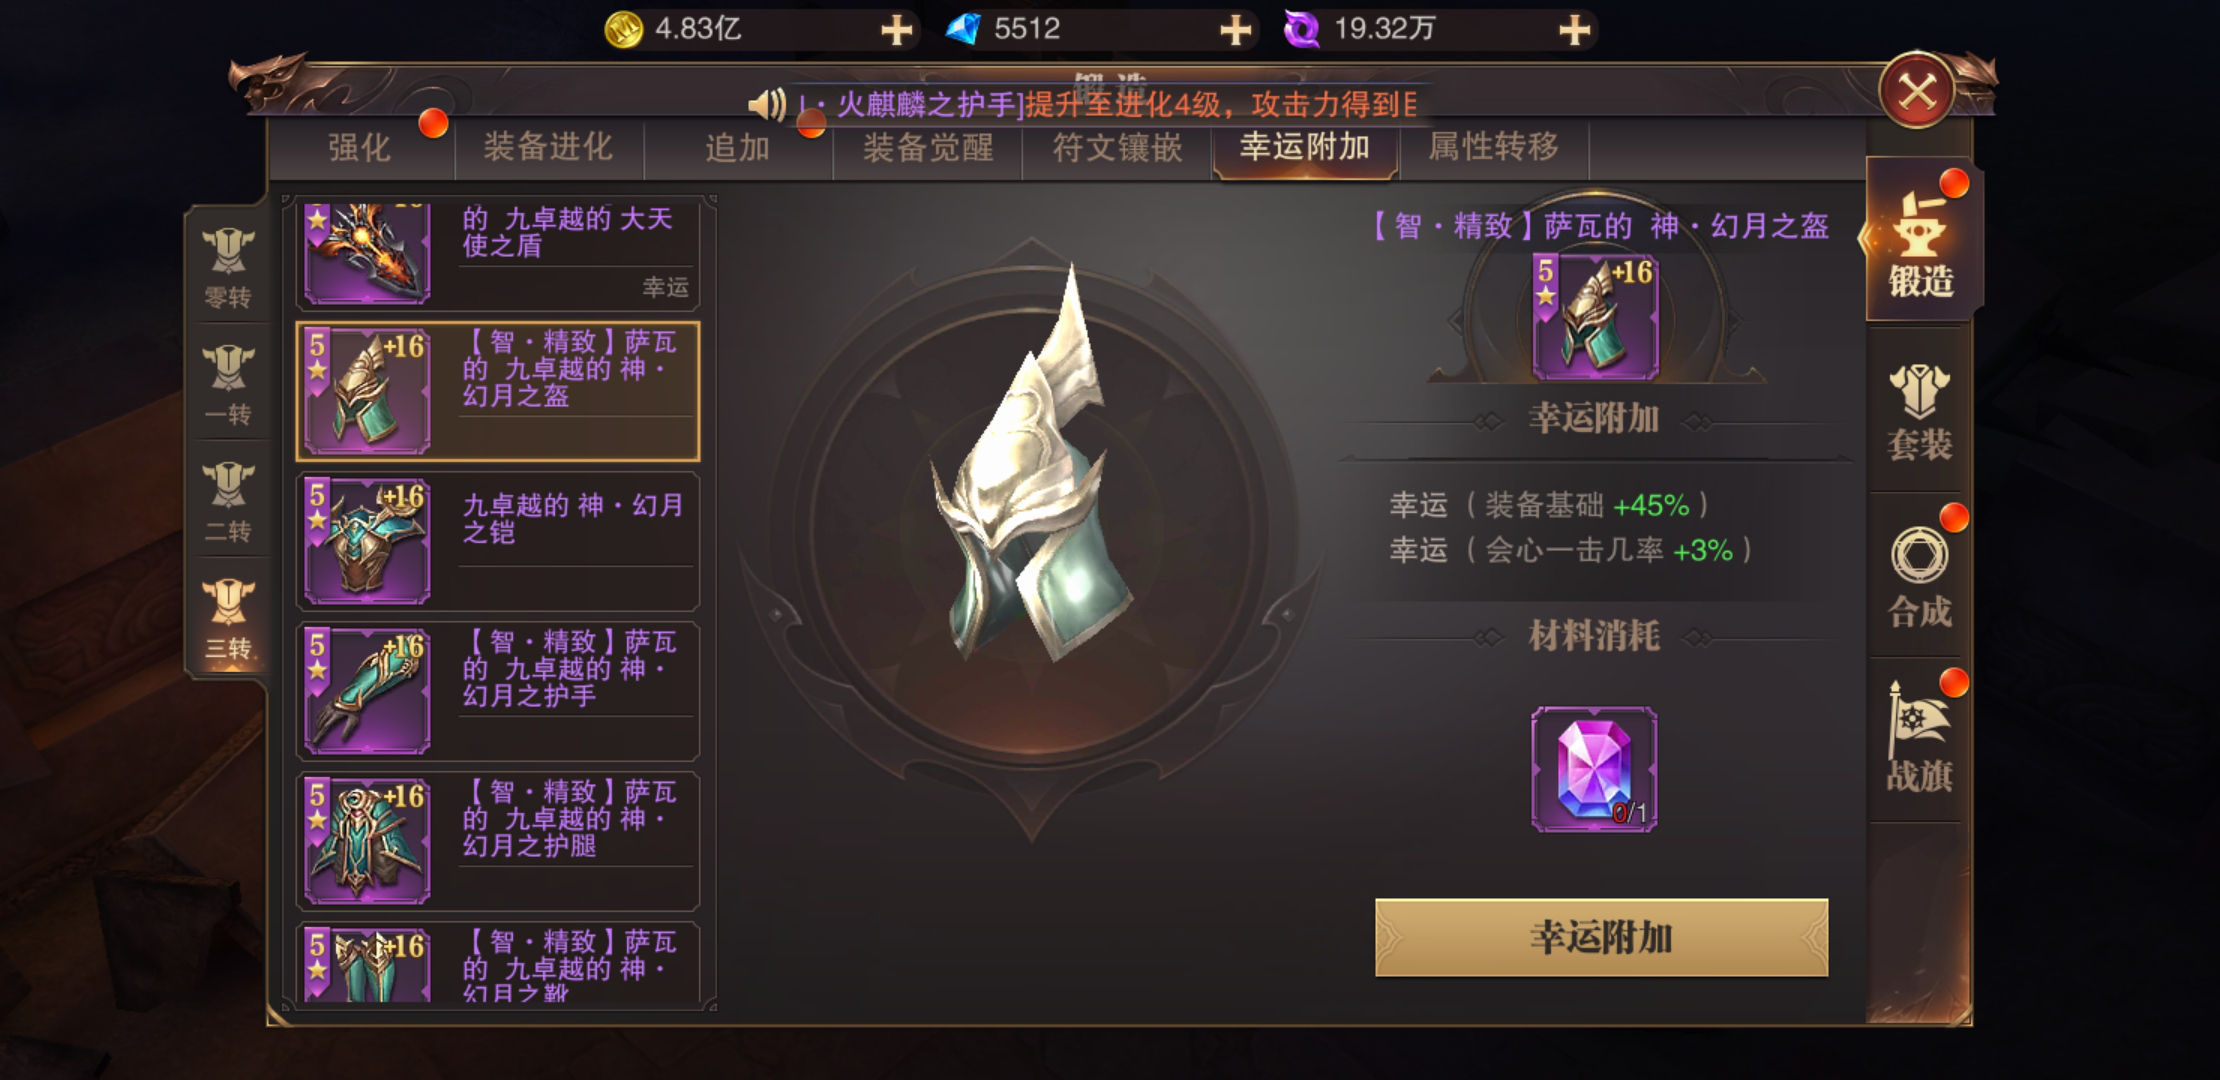Select 幻月之铠 armor in the equipment list
This screenshot has height=1080, width=2220.
click(x=498, y=541)
